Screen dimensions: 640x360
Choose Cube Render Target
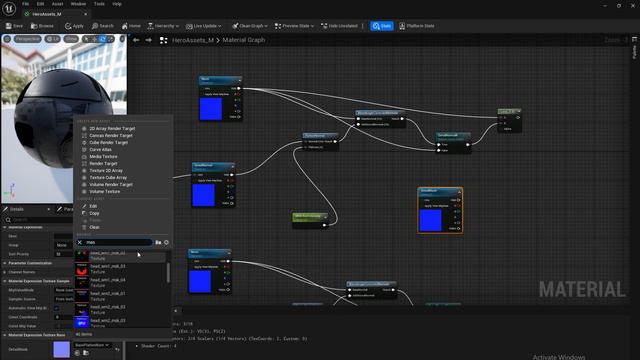[109, 142]
